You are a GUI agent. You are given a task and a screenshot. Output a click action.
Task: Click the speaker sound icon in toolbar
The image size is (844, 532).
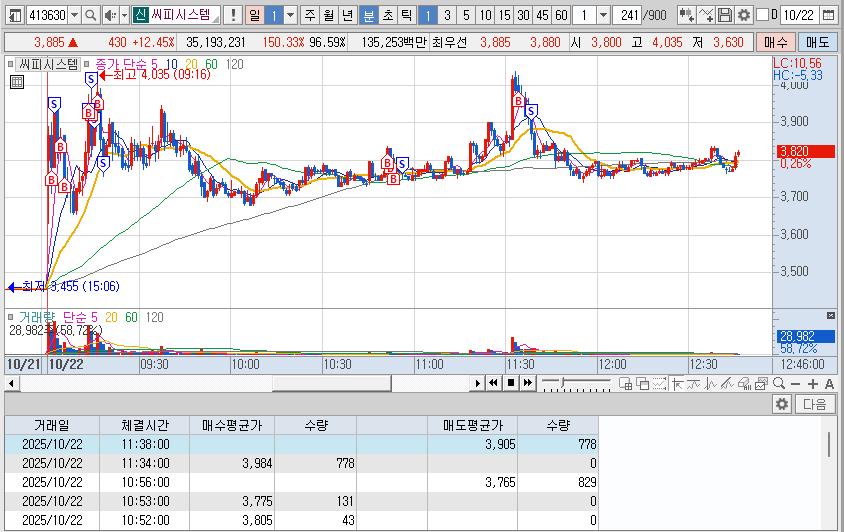click(109, 15)
